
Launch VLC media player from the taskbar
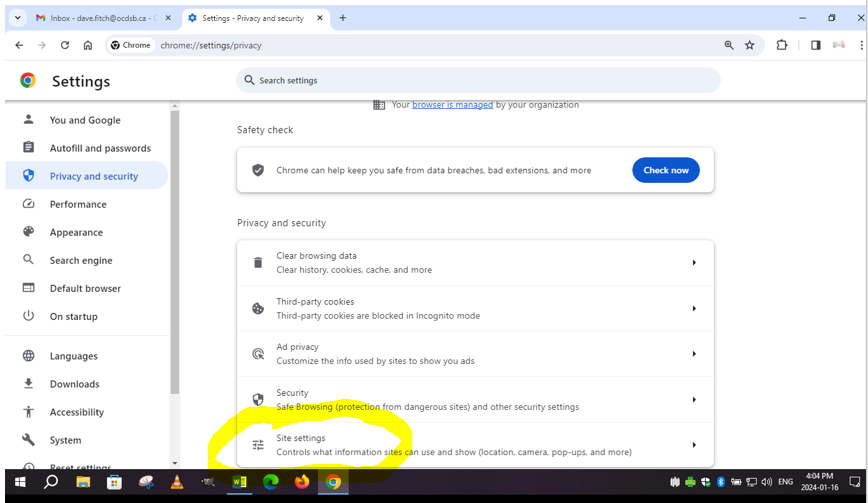[177, 483]
